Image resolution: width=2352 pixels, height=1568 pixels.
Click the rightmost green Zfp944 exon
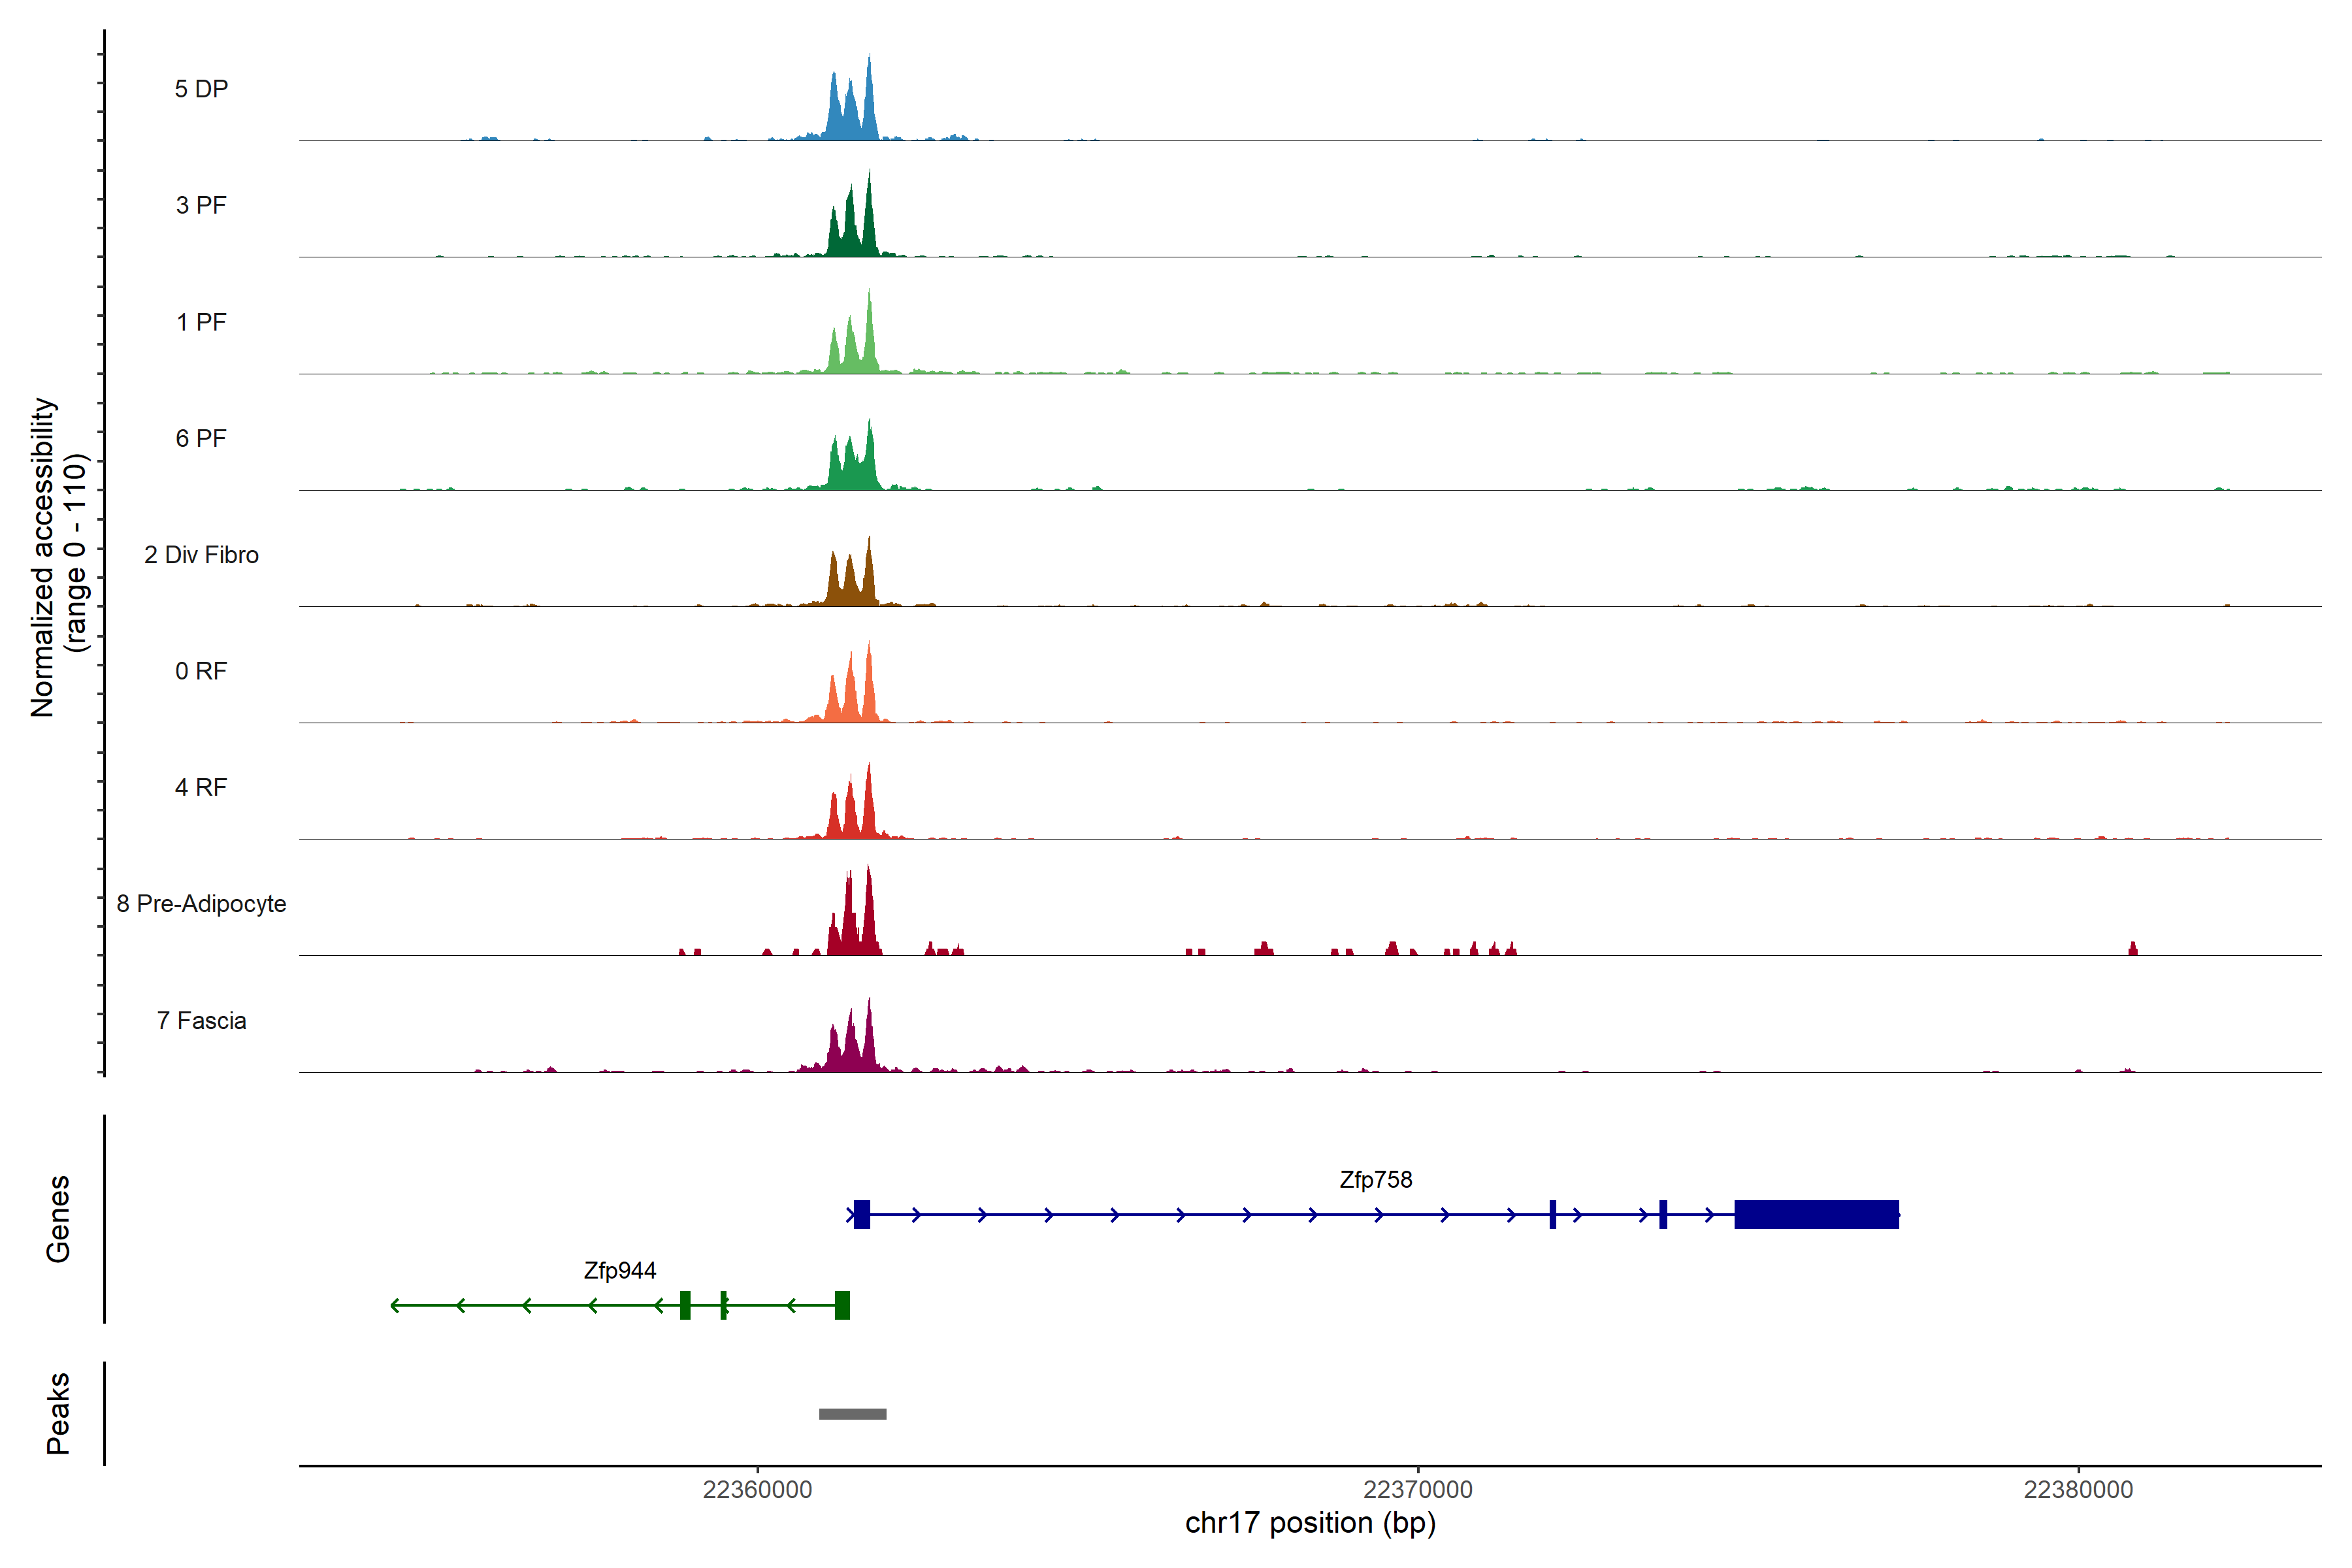[x=842, y=1305]
